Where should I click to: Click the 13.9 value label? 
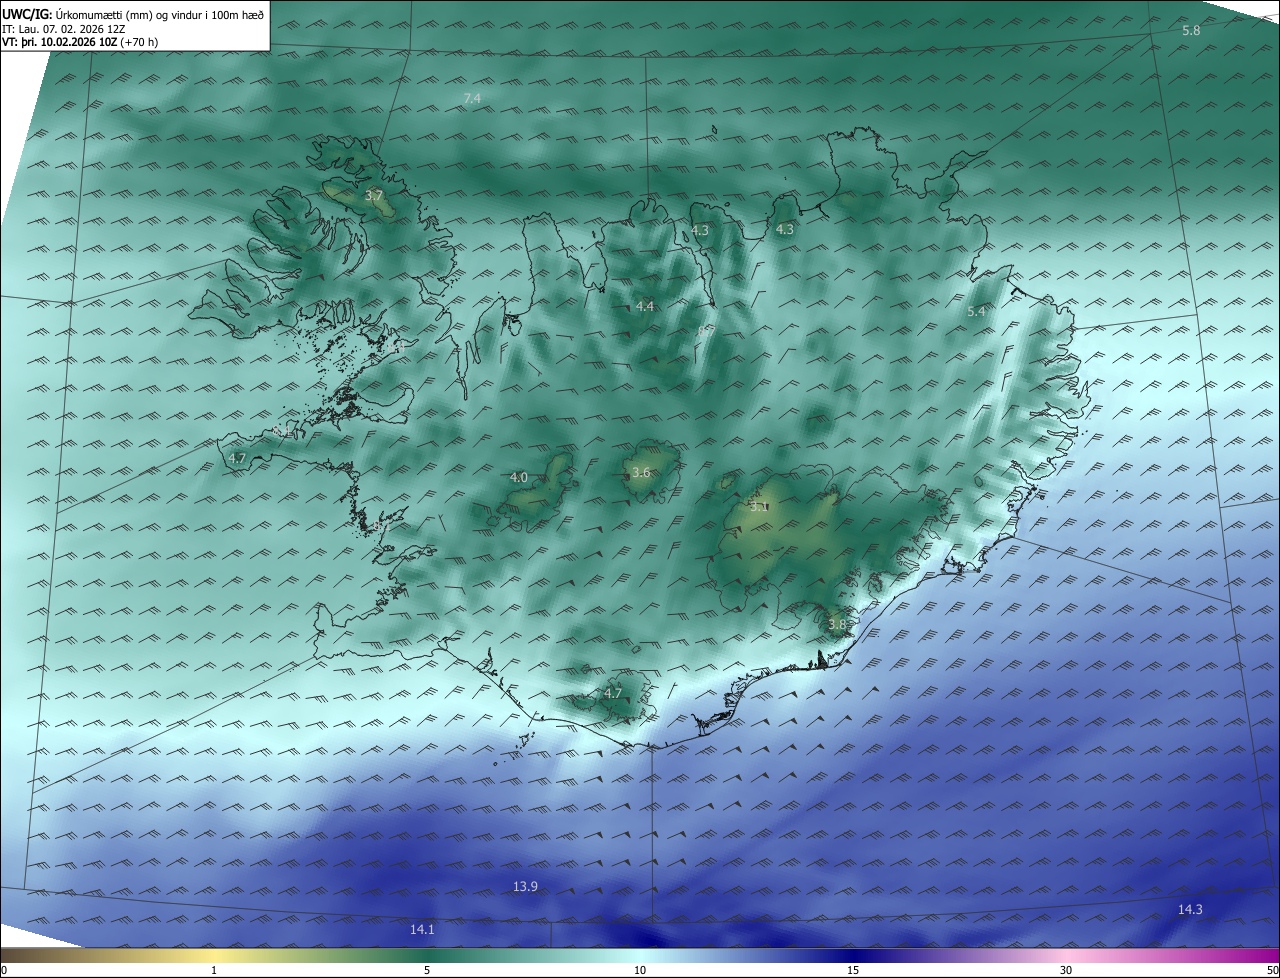click(525, 886)
